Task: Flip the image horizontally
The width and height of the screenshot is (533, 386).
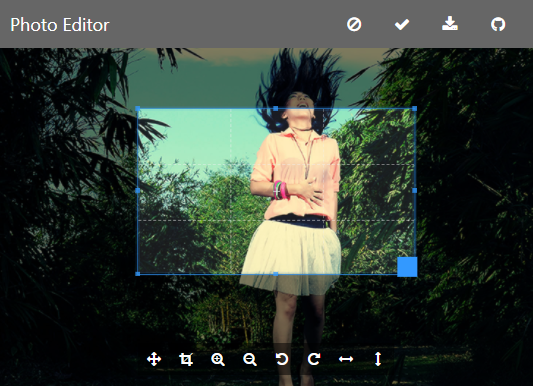Action: 346,359
